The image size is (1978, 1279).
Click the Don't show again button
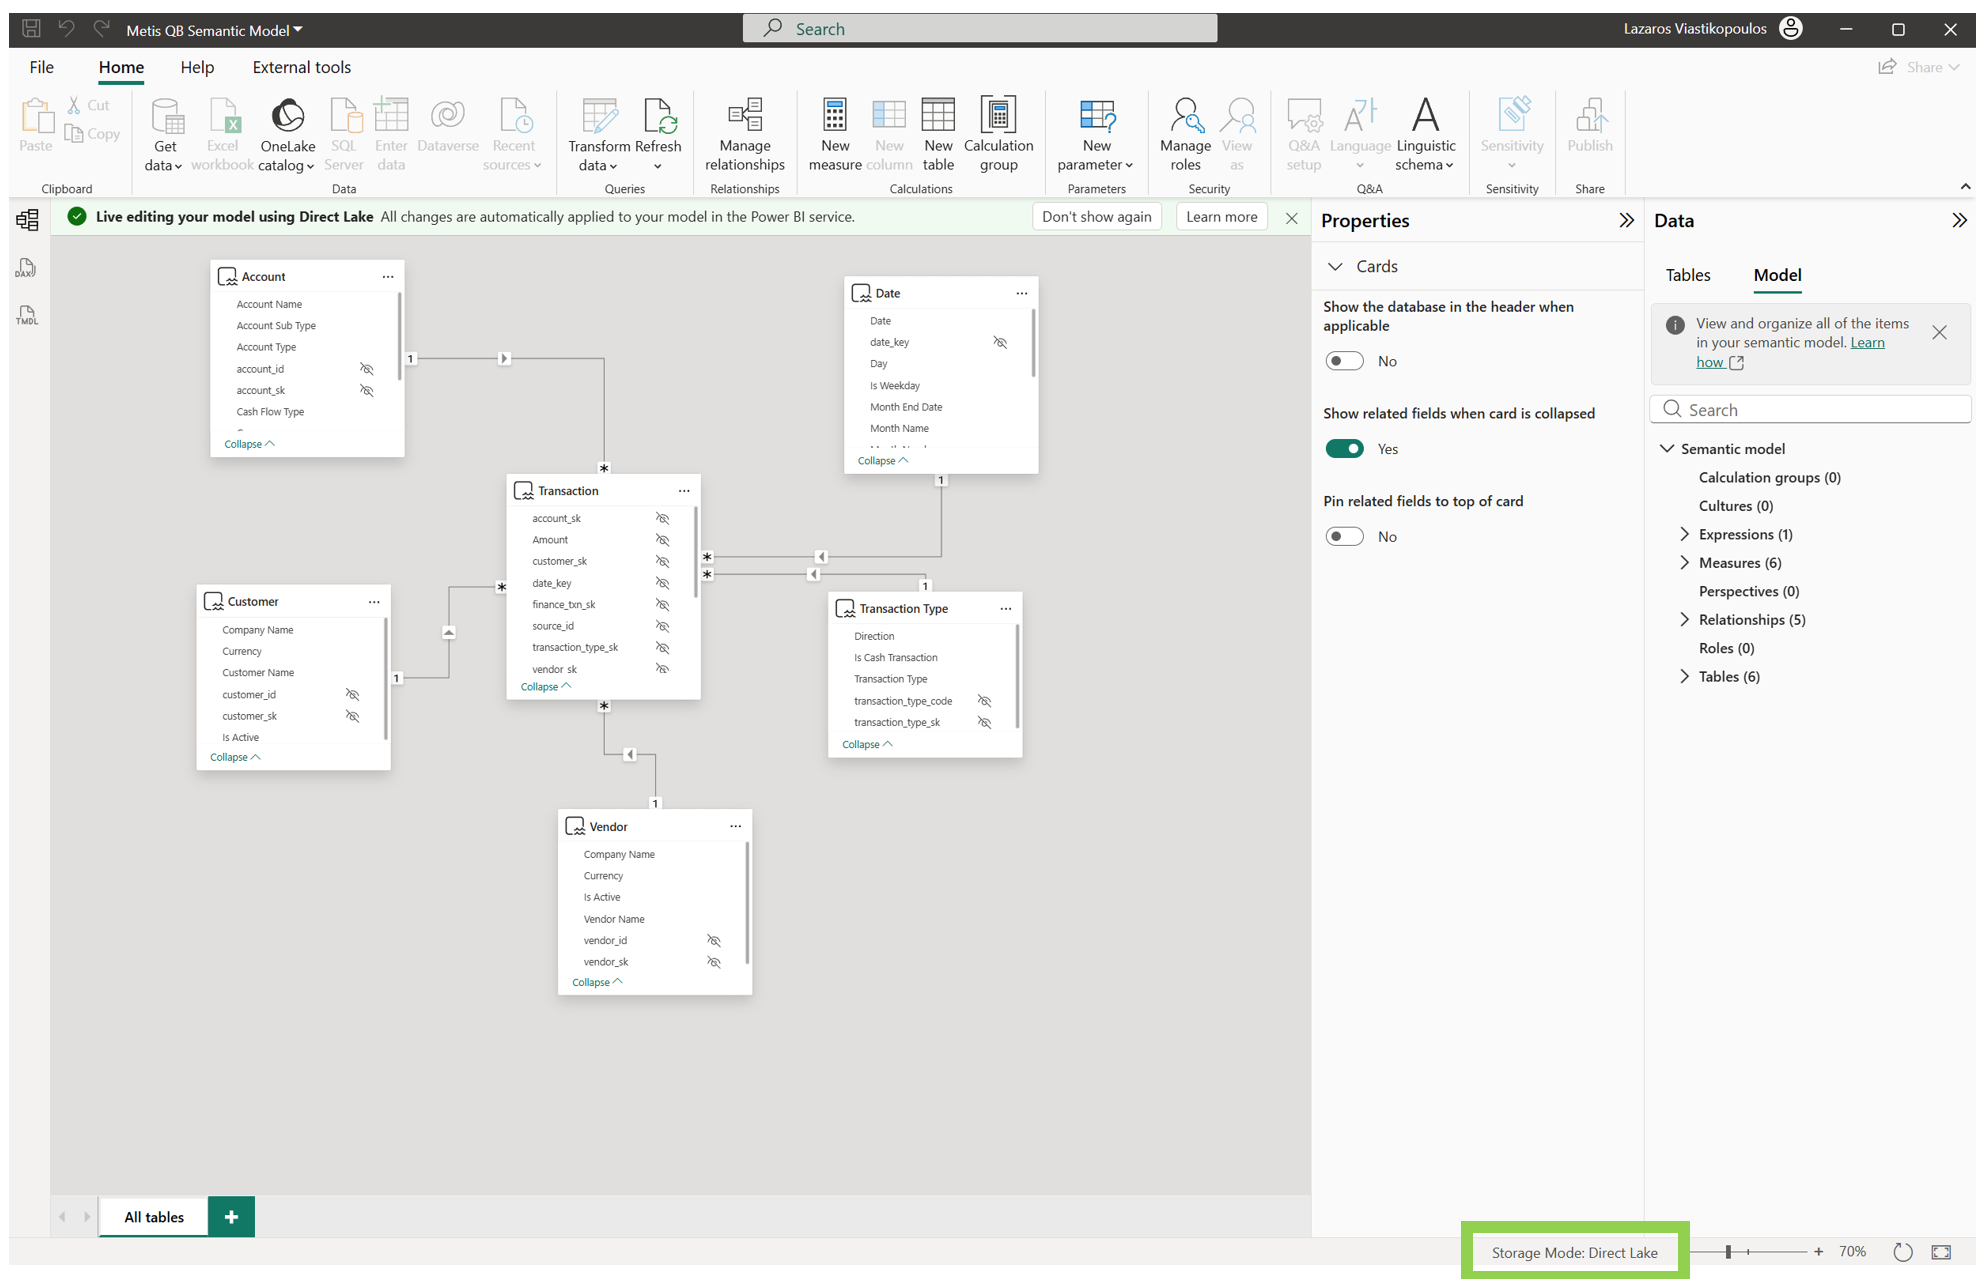[1096, 217]
